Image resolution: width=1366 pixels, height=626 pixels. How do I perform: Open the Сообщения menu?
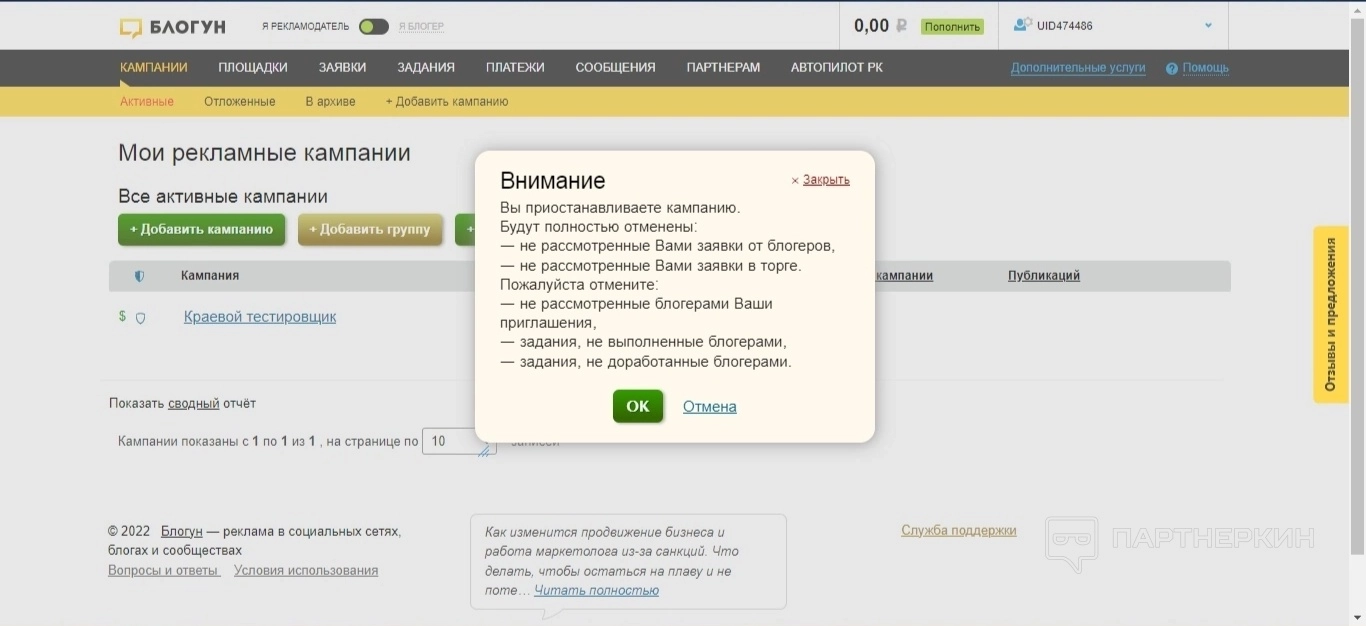pos(615,68)
